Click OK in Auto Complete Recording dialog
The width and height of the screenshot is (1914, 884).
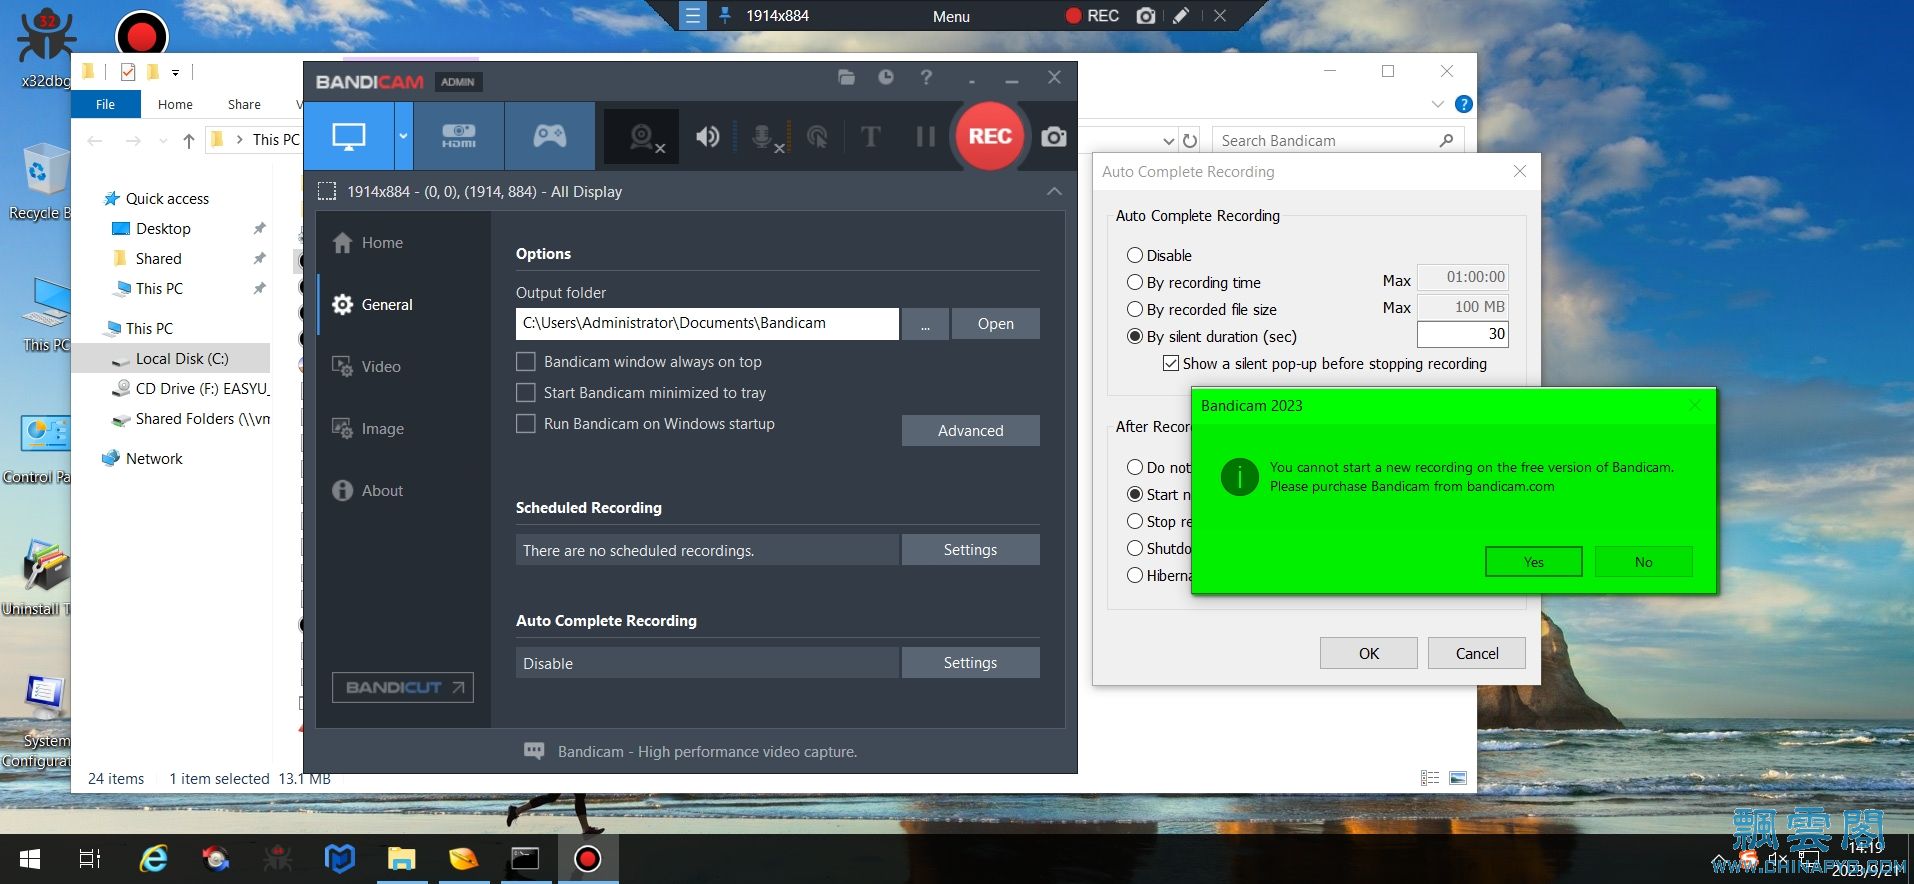pyautogui.click(x=1368, y=653)
